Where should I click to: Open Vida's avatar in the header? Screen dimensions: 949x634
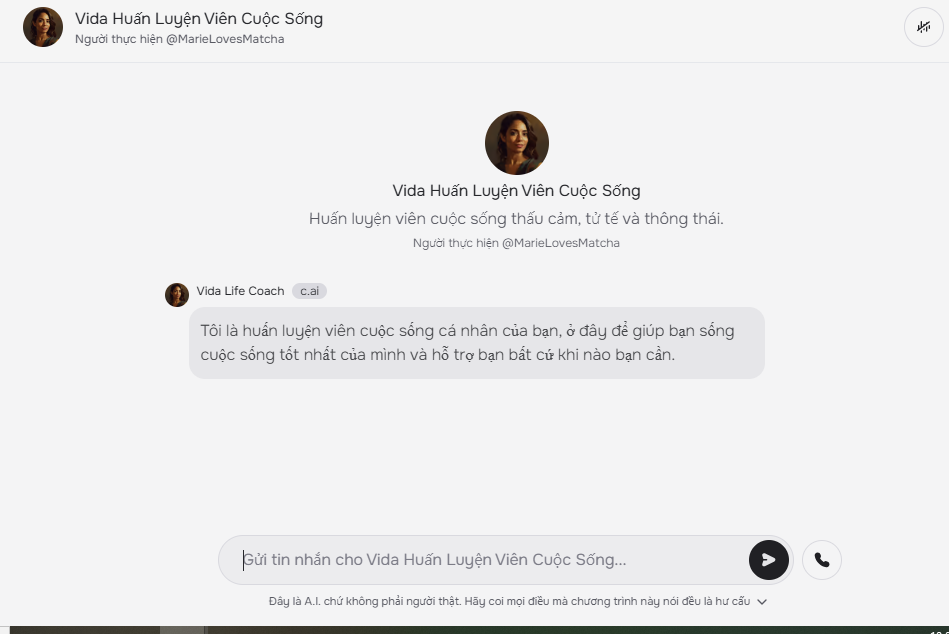point(43,27)
